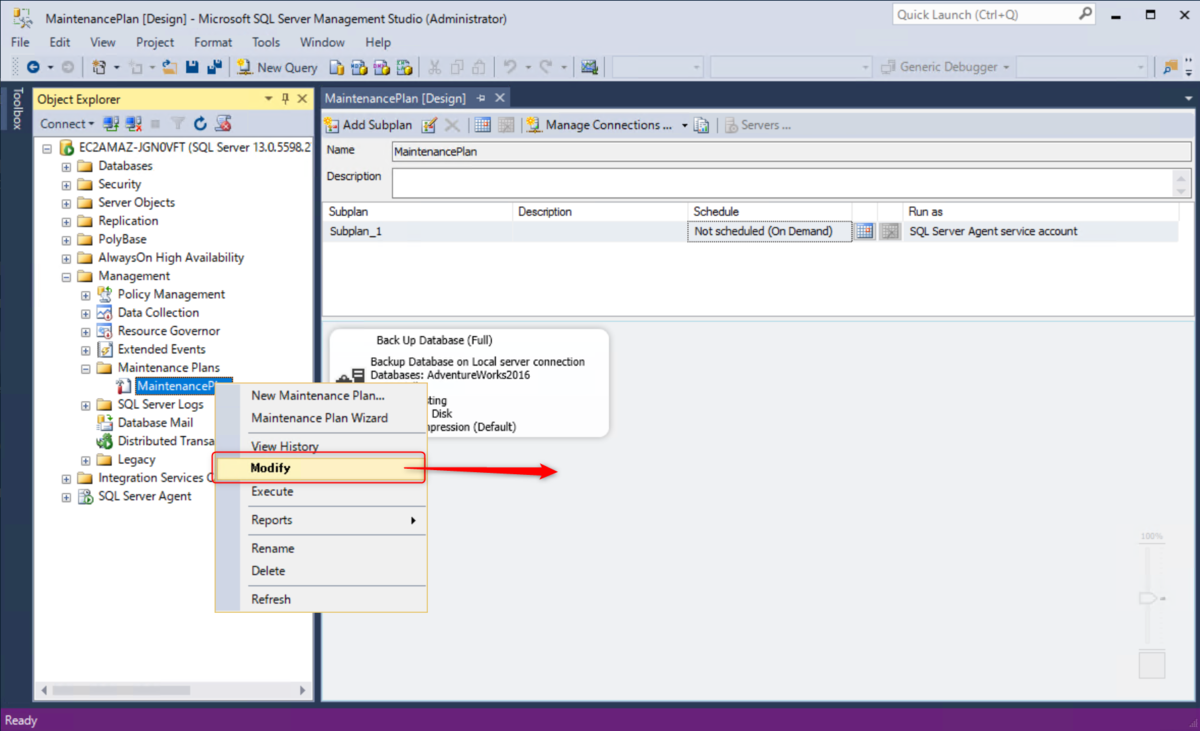Click the Activity Monitor icon in main toolbar

589,67
